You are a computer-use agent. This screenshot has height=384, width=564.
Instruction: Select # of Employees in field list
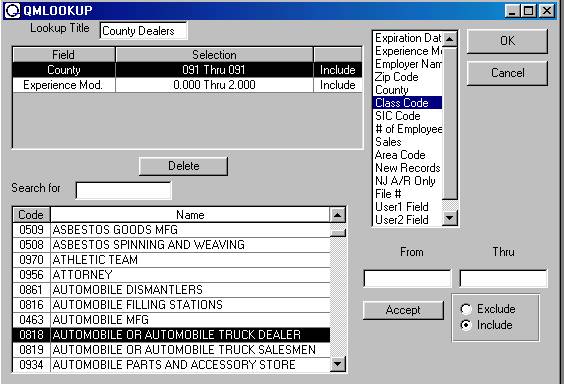point(408,128)
